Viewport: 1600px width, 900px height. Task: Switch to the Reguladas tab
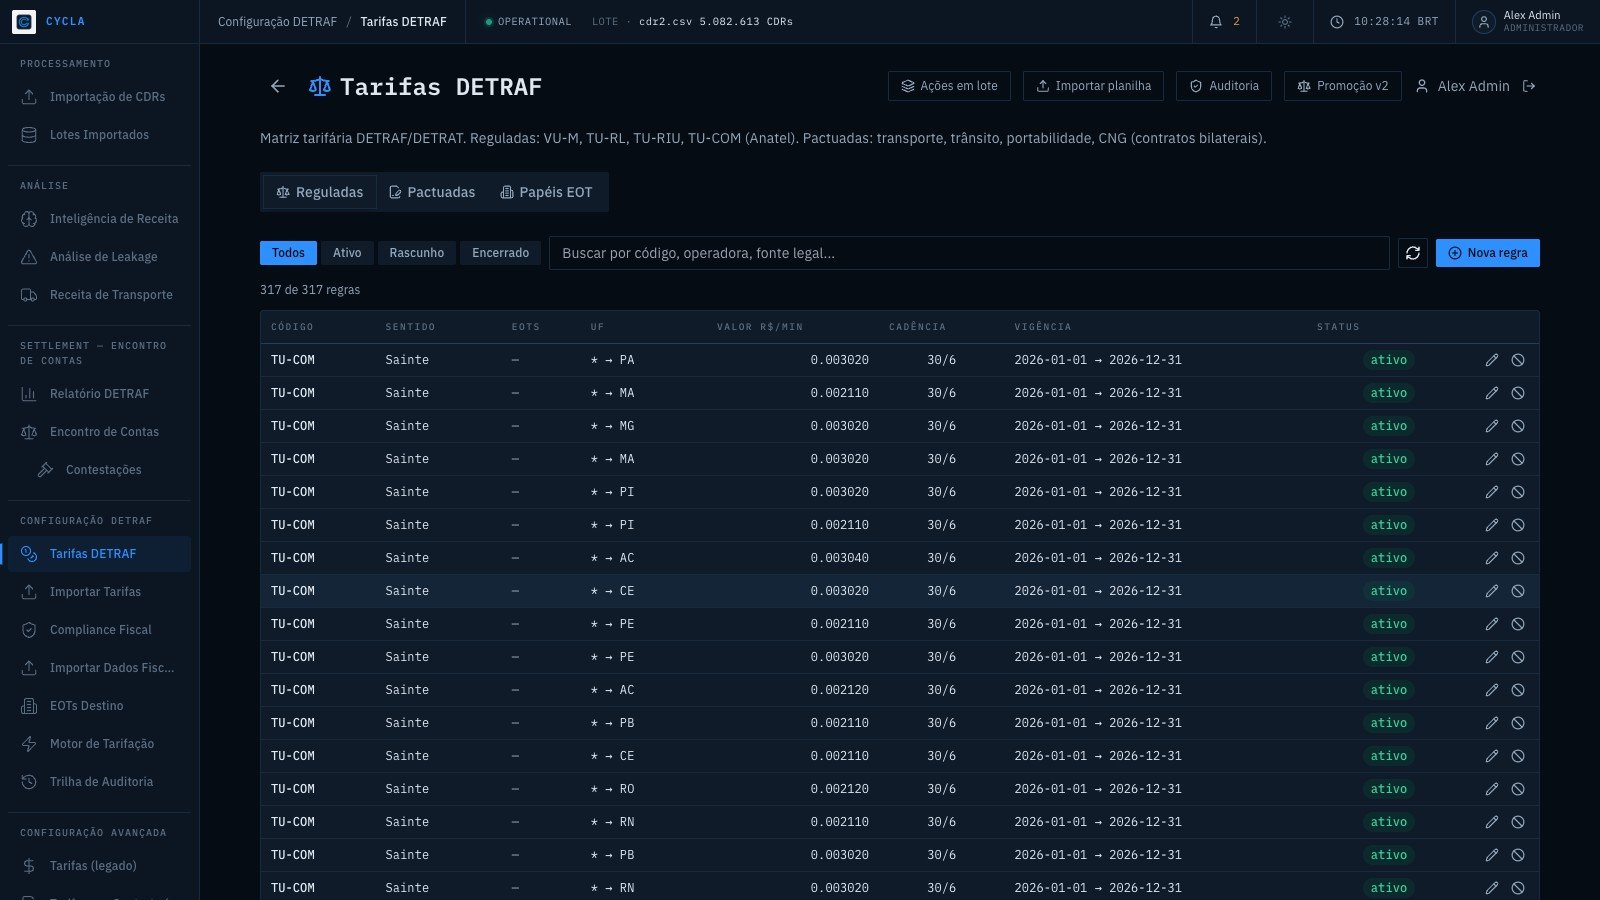[320, 192]
